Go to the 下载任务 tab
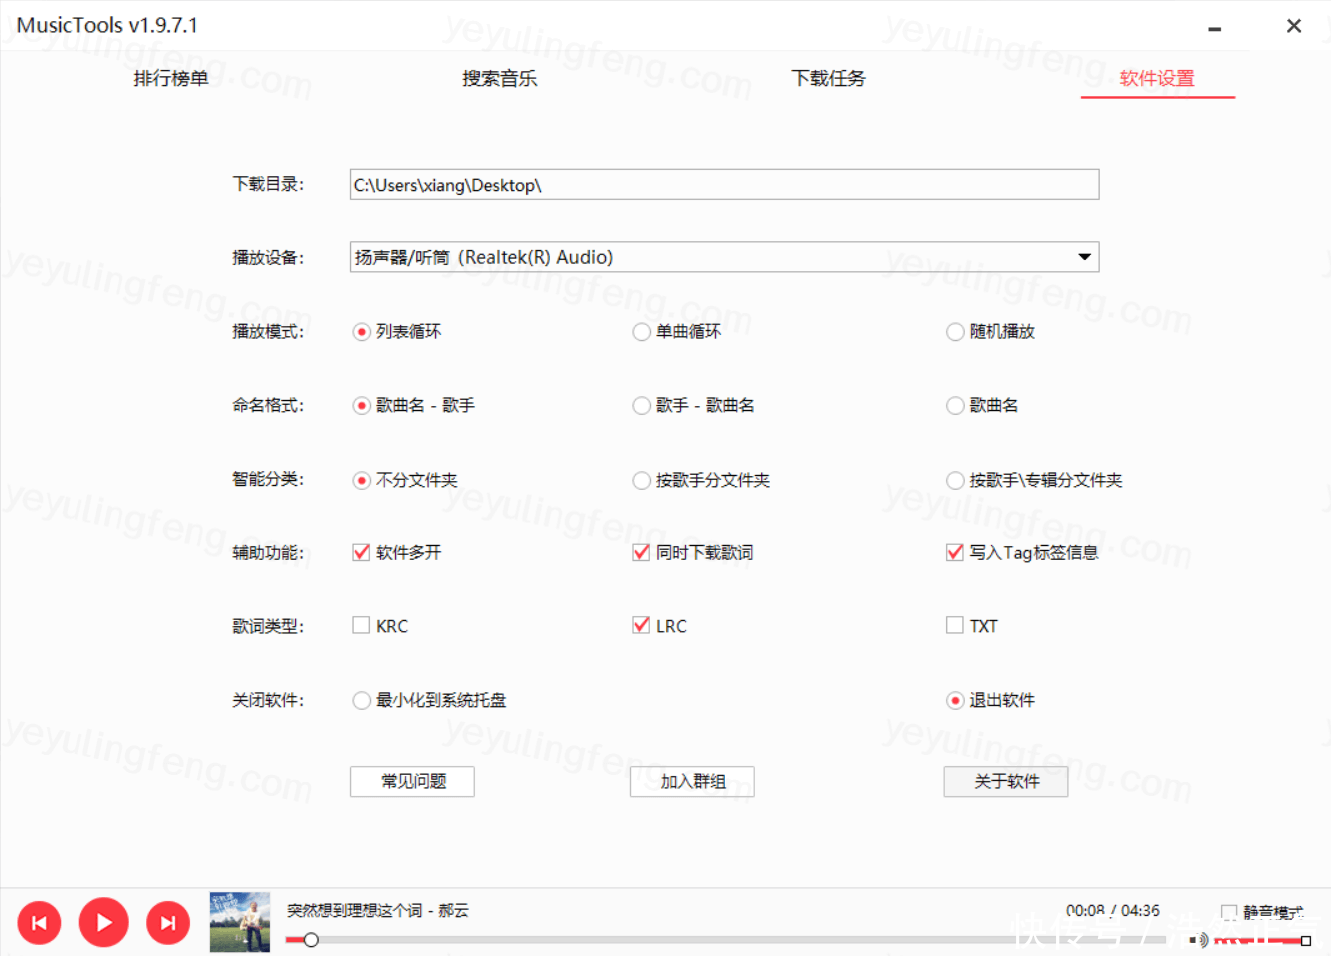This screenshot has height=956, width=1331. (828, 78)
